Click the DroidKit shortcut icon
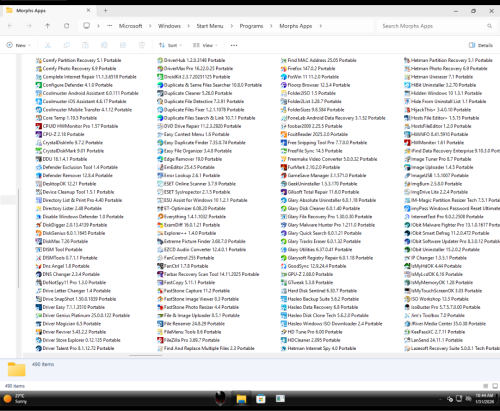This screenshot has height=411, width=500. (x=160, y=77)
